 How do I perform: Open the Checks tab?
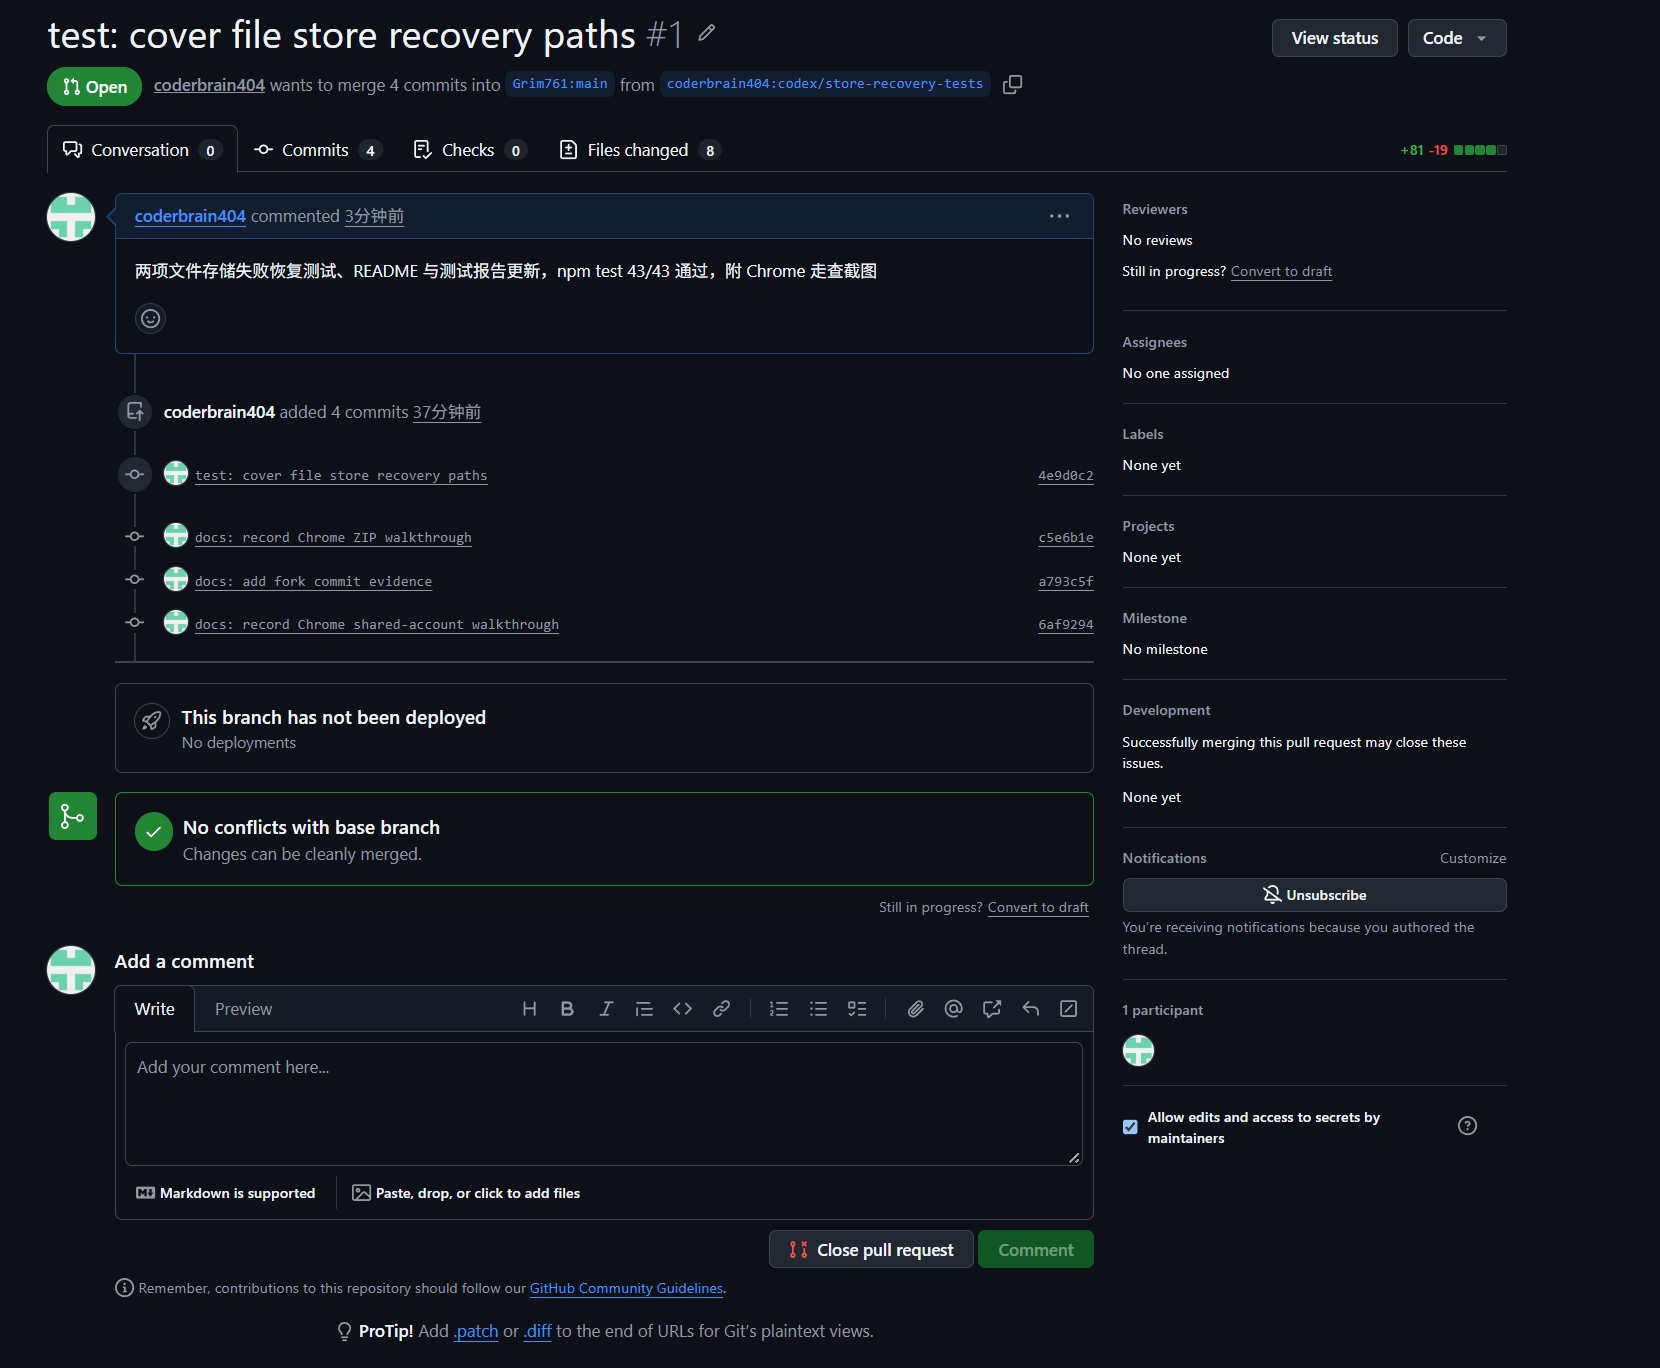469,150
